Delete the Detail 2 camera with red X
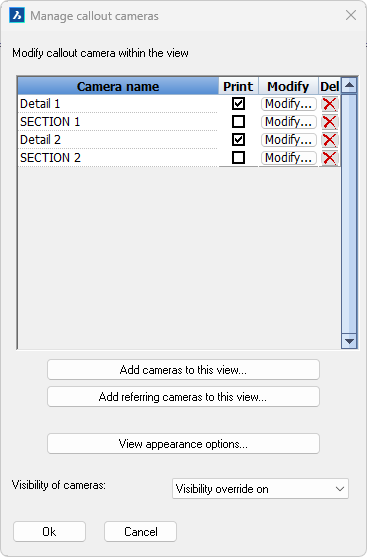The height and width of the screenshot is (557, 367). tap(329, 140)
